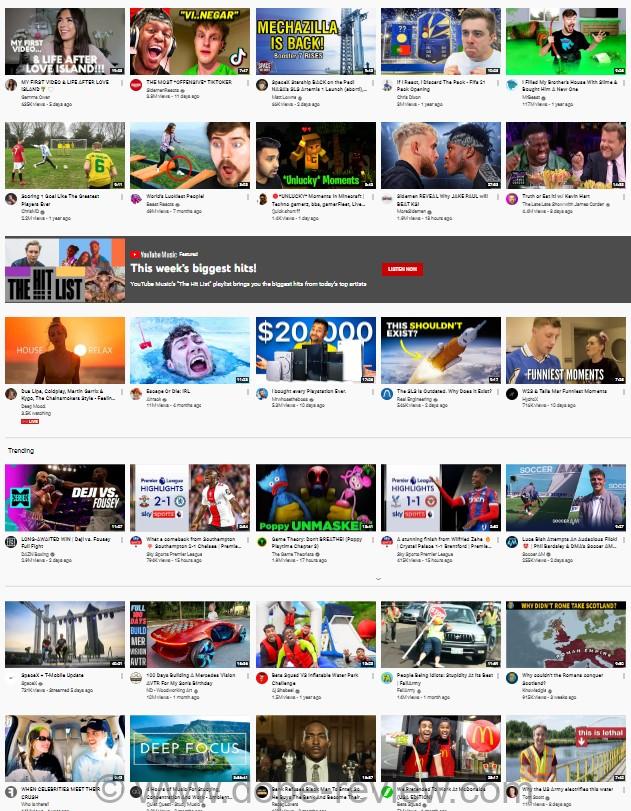Screen dimensions: 631x811
Task: Play the Deji vs. Fousey fight thumbnail
Action: click(65, 497)
